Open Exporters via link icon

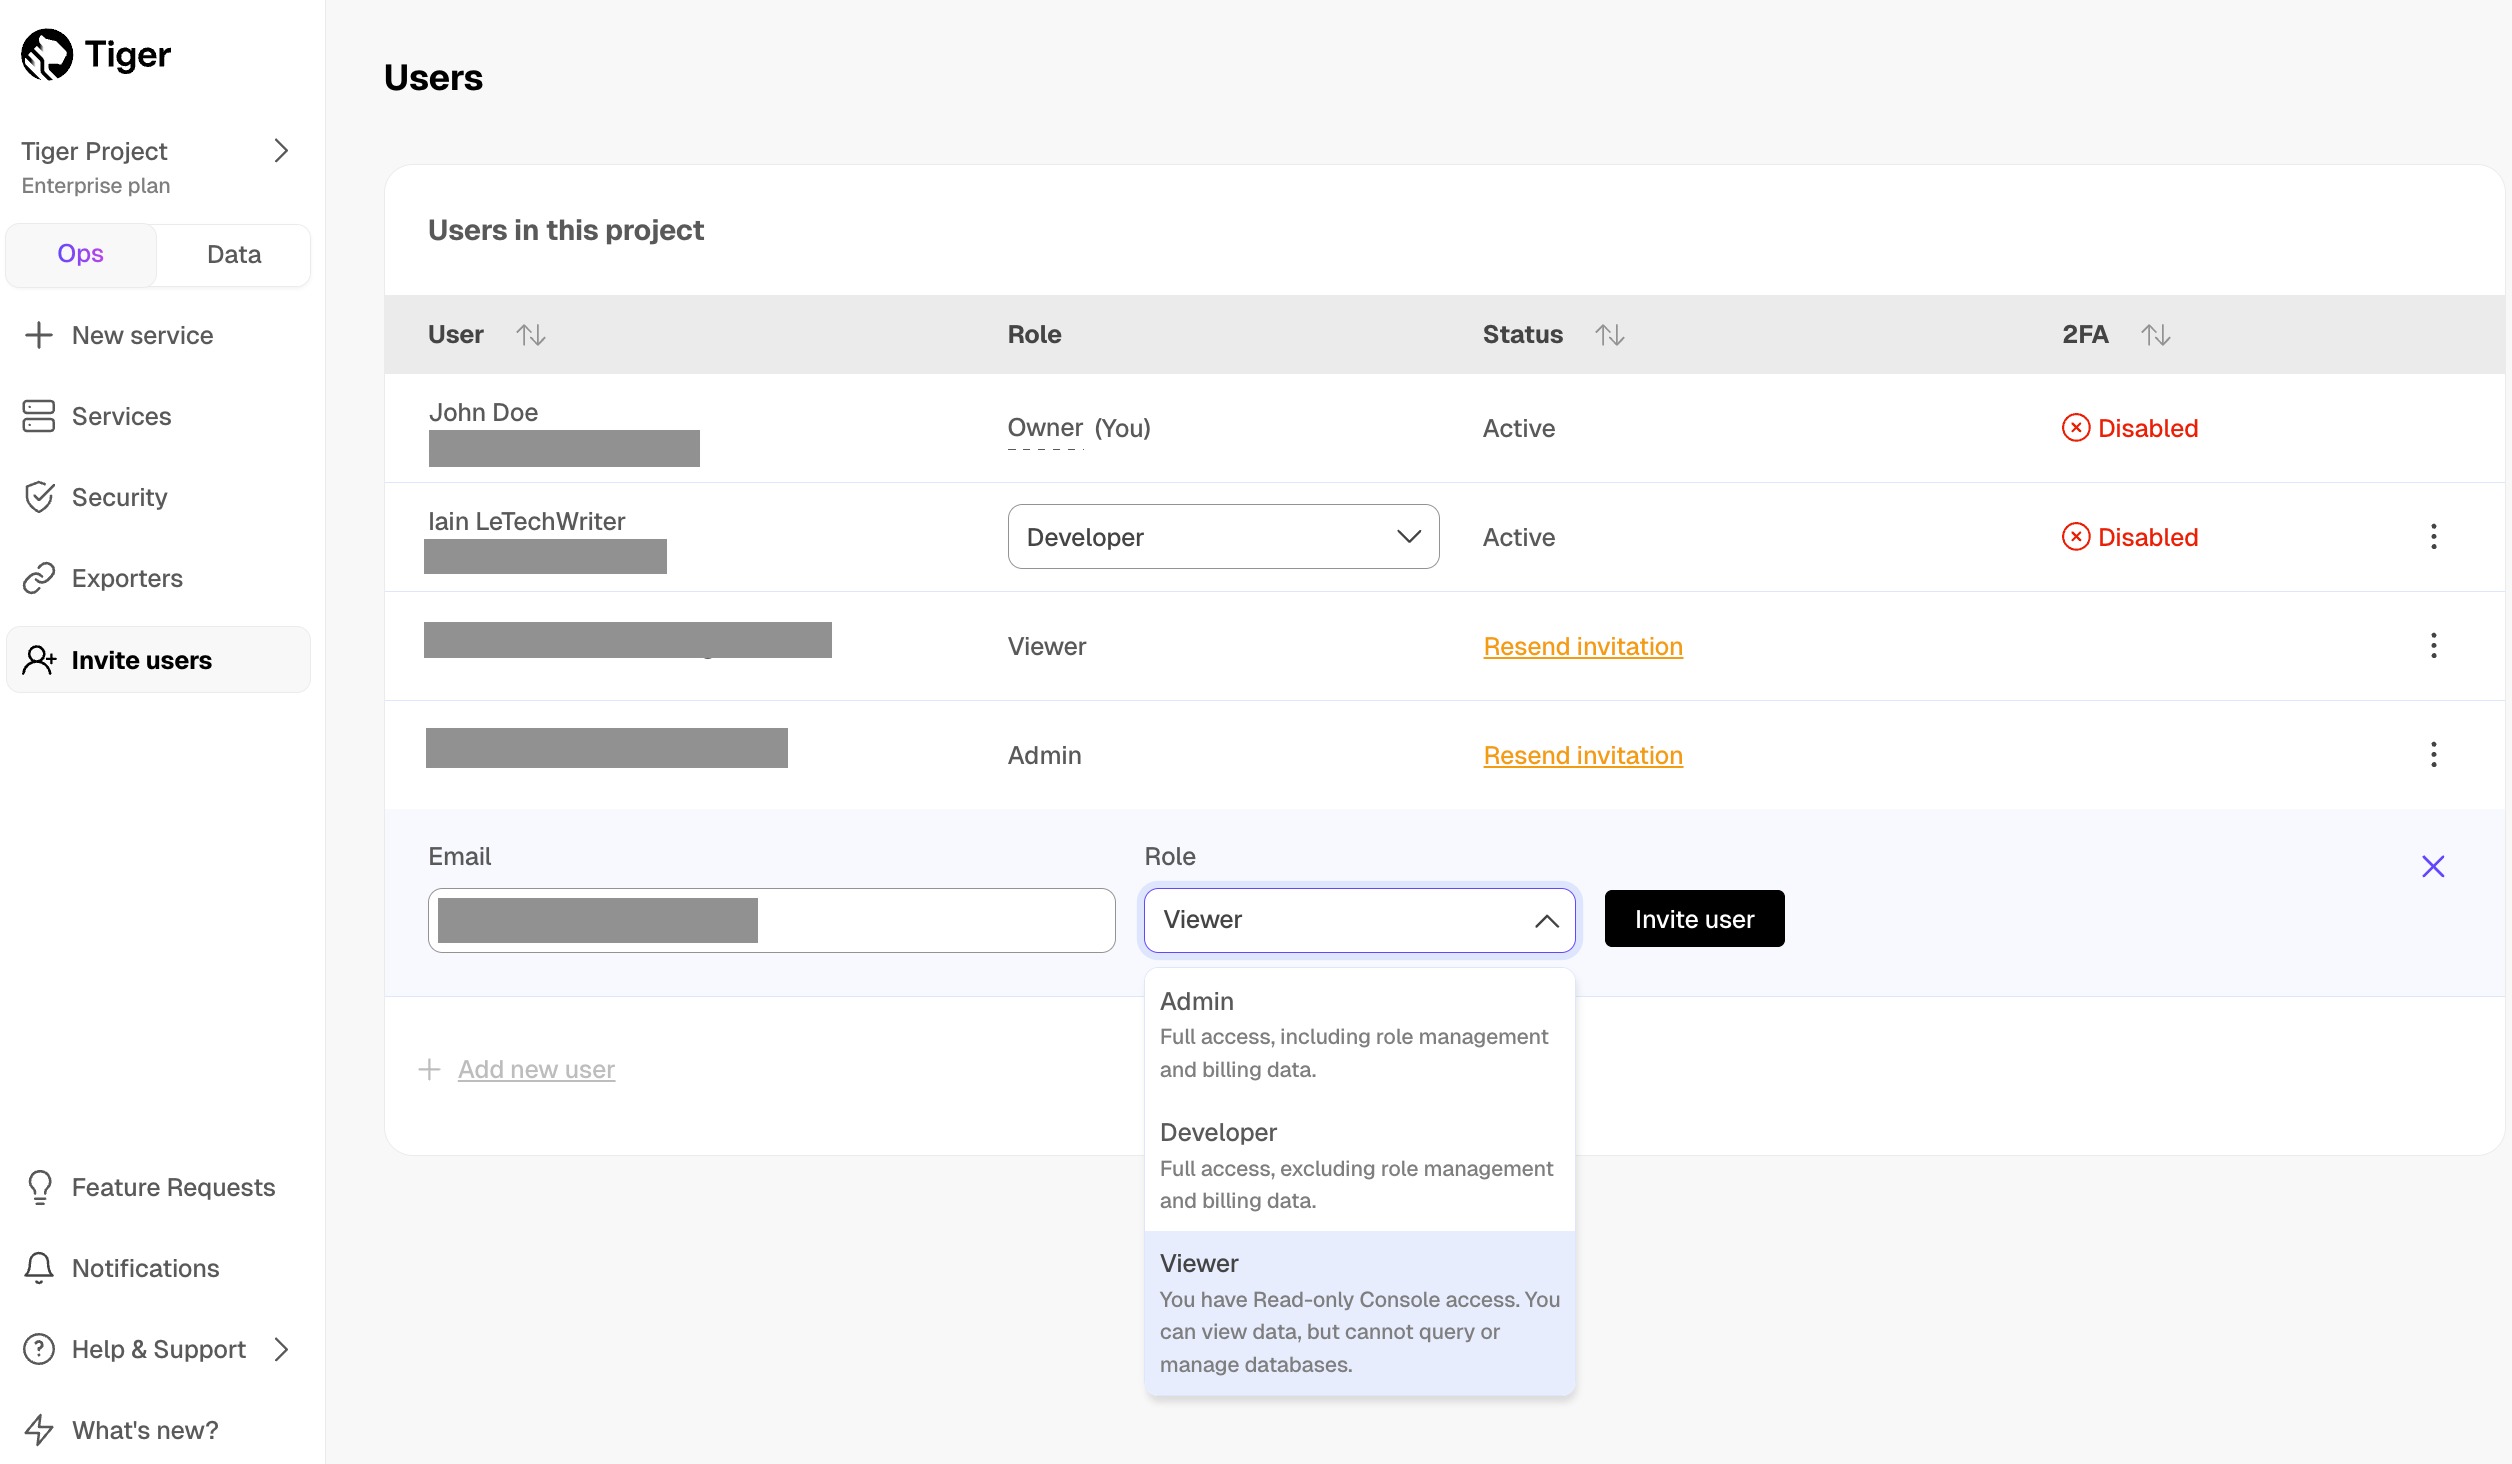(39, 578)
